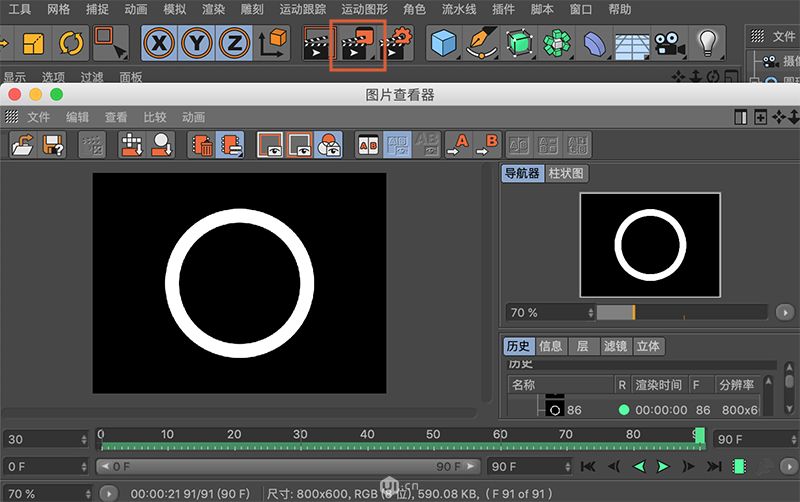This screenshot has height=502, width=800.
Task: Toggle the Y axis lock
Action: [x=197, y=44]
